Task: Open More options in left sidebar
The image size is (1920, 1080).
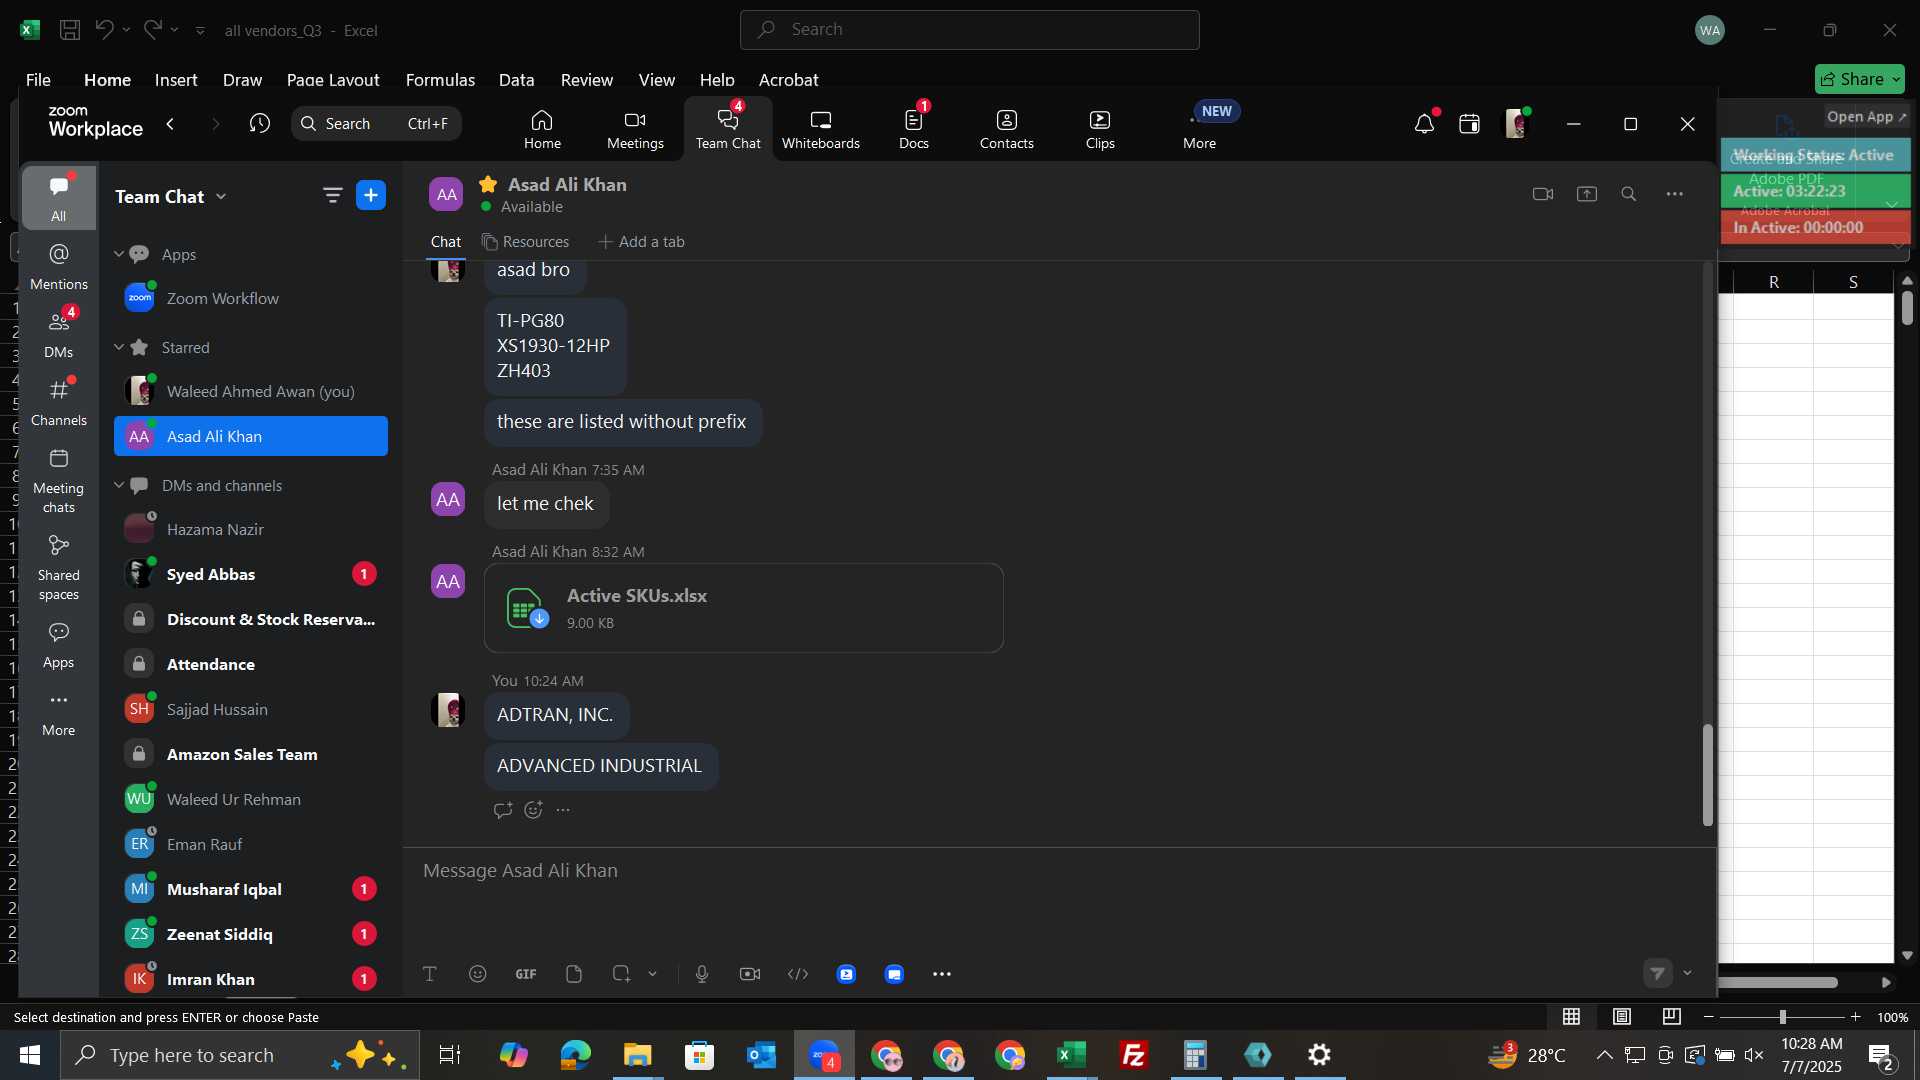Action: point(59,713)
